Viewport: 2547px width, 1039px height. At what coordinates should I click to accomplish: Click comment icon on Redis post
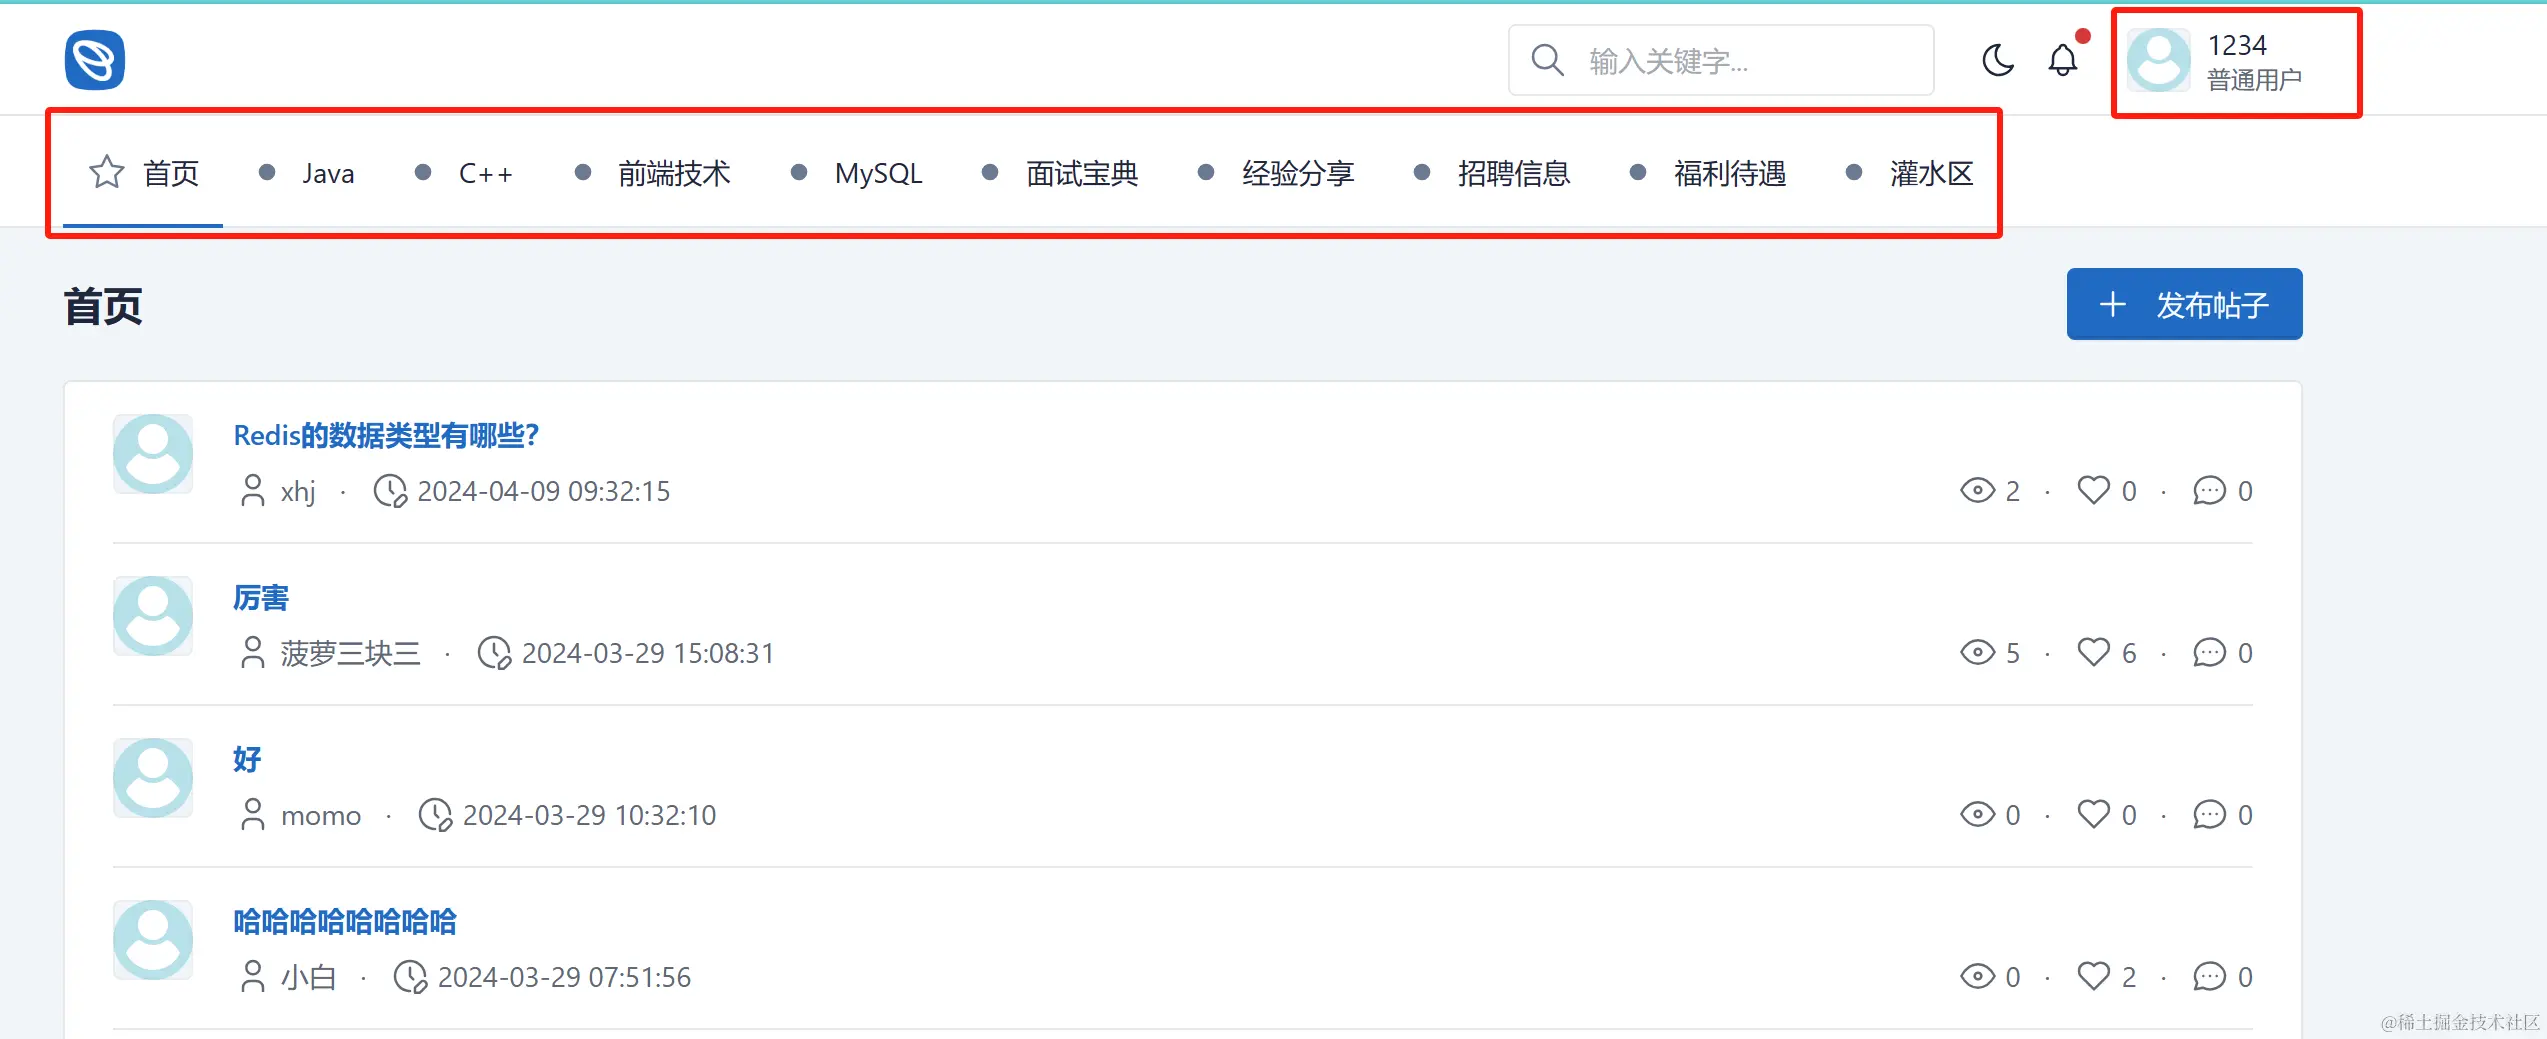[x=2209, y=490]
